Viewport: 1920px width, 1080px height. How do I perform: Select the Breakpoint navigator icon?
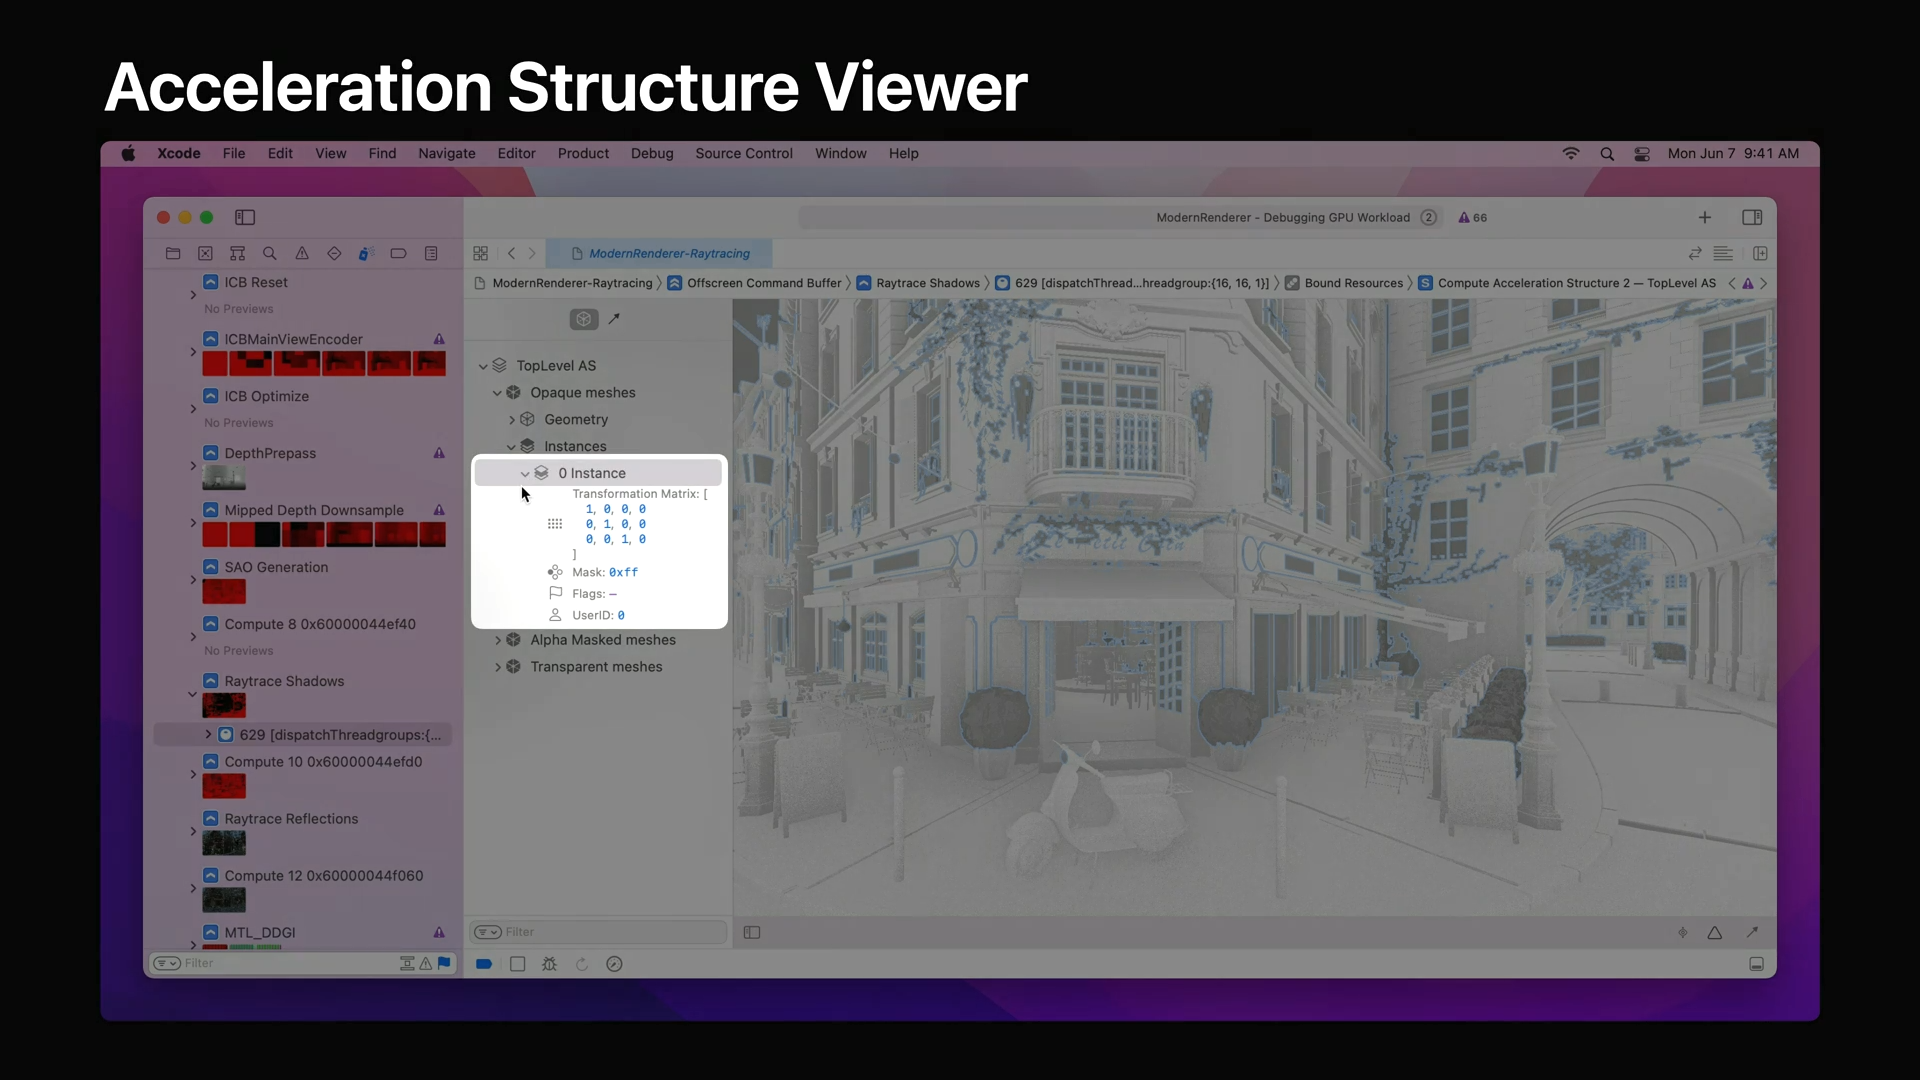click(x=398, y=254)
